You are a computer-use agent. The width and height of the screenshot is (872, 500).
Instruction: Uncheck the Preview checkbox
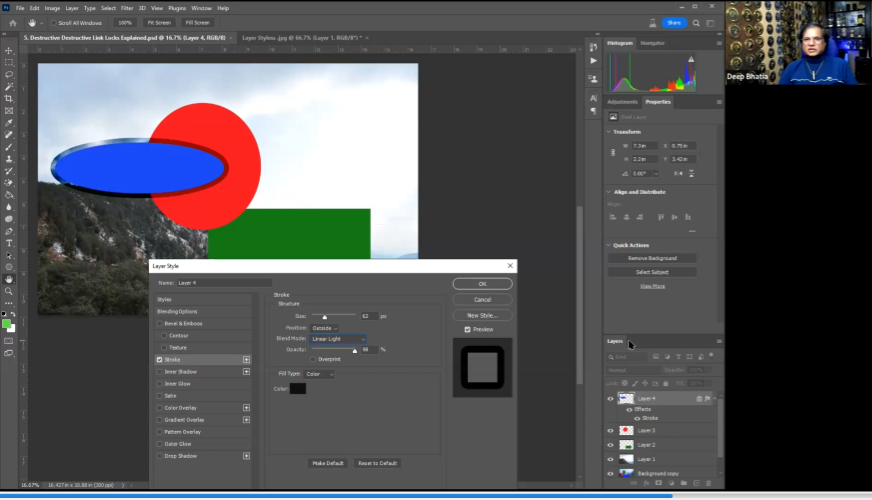pyautogui.click(x=467, y=329)
